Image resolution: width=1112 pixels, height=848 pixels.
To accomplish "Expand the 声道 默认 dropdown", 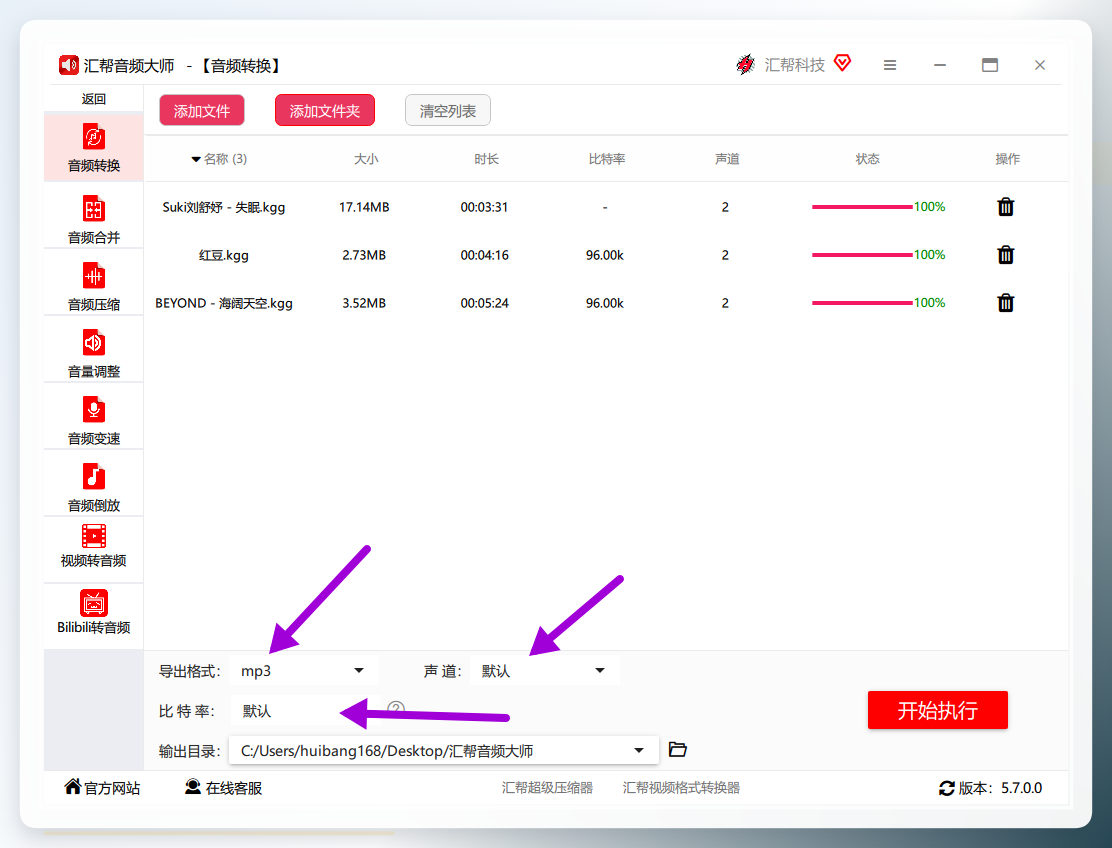I will point(544,671).
